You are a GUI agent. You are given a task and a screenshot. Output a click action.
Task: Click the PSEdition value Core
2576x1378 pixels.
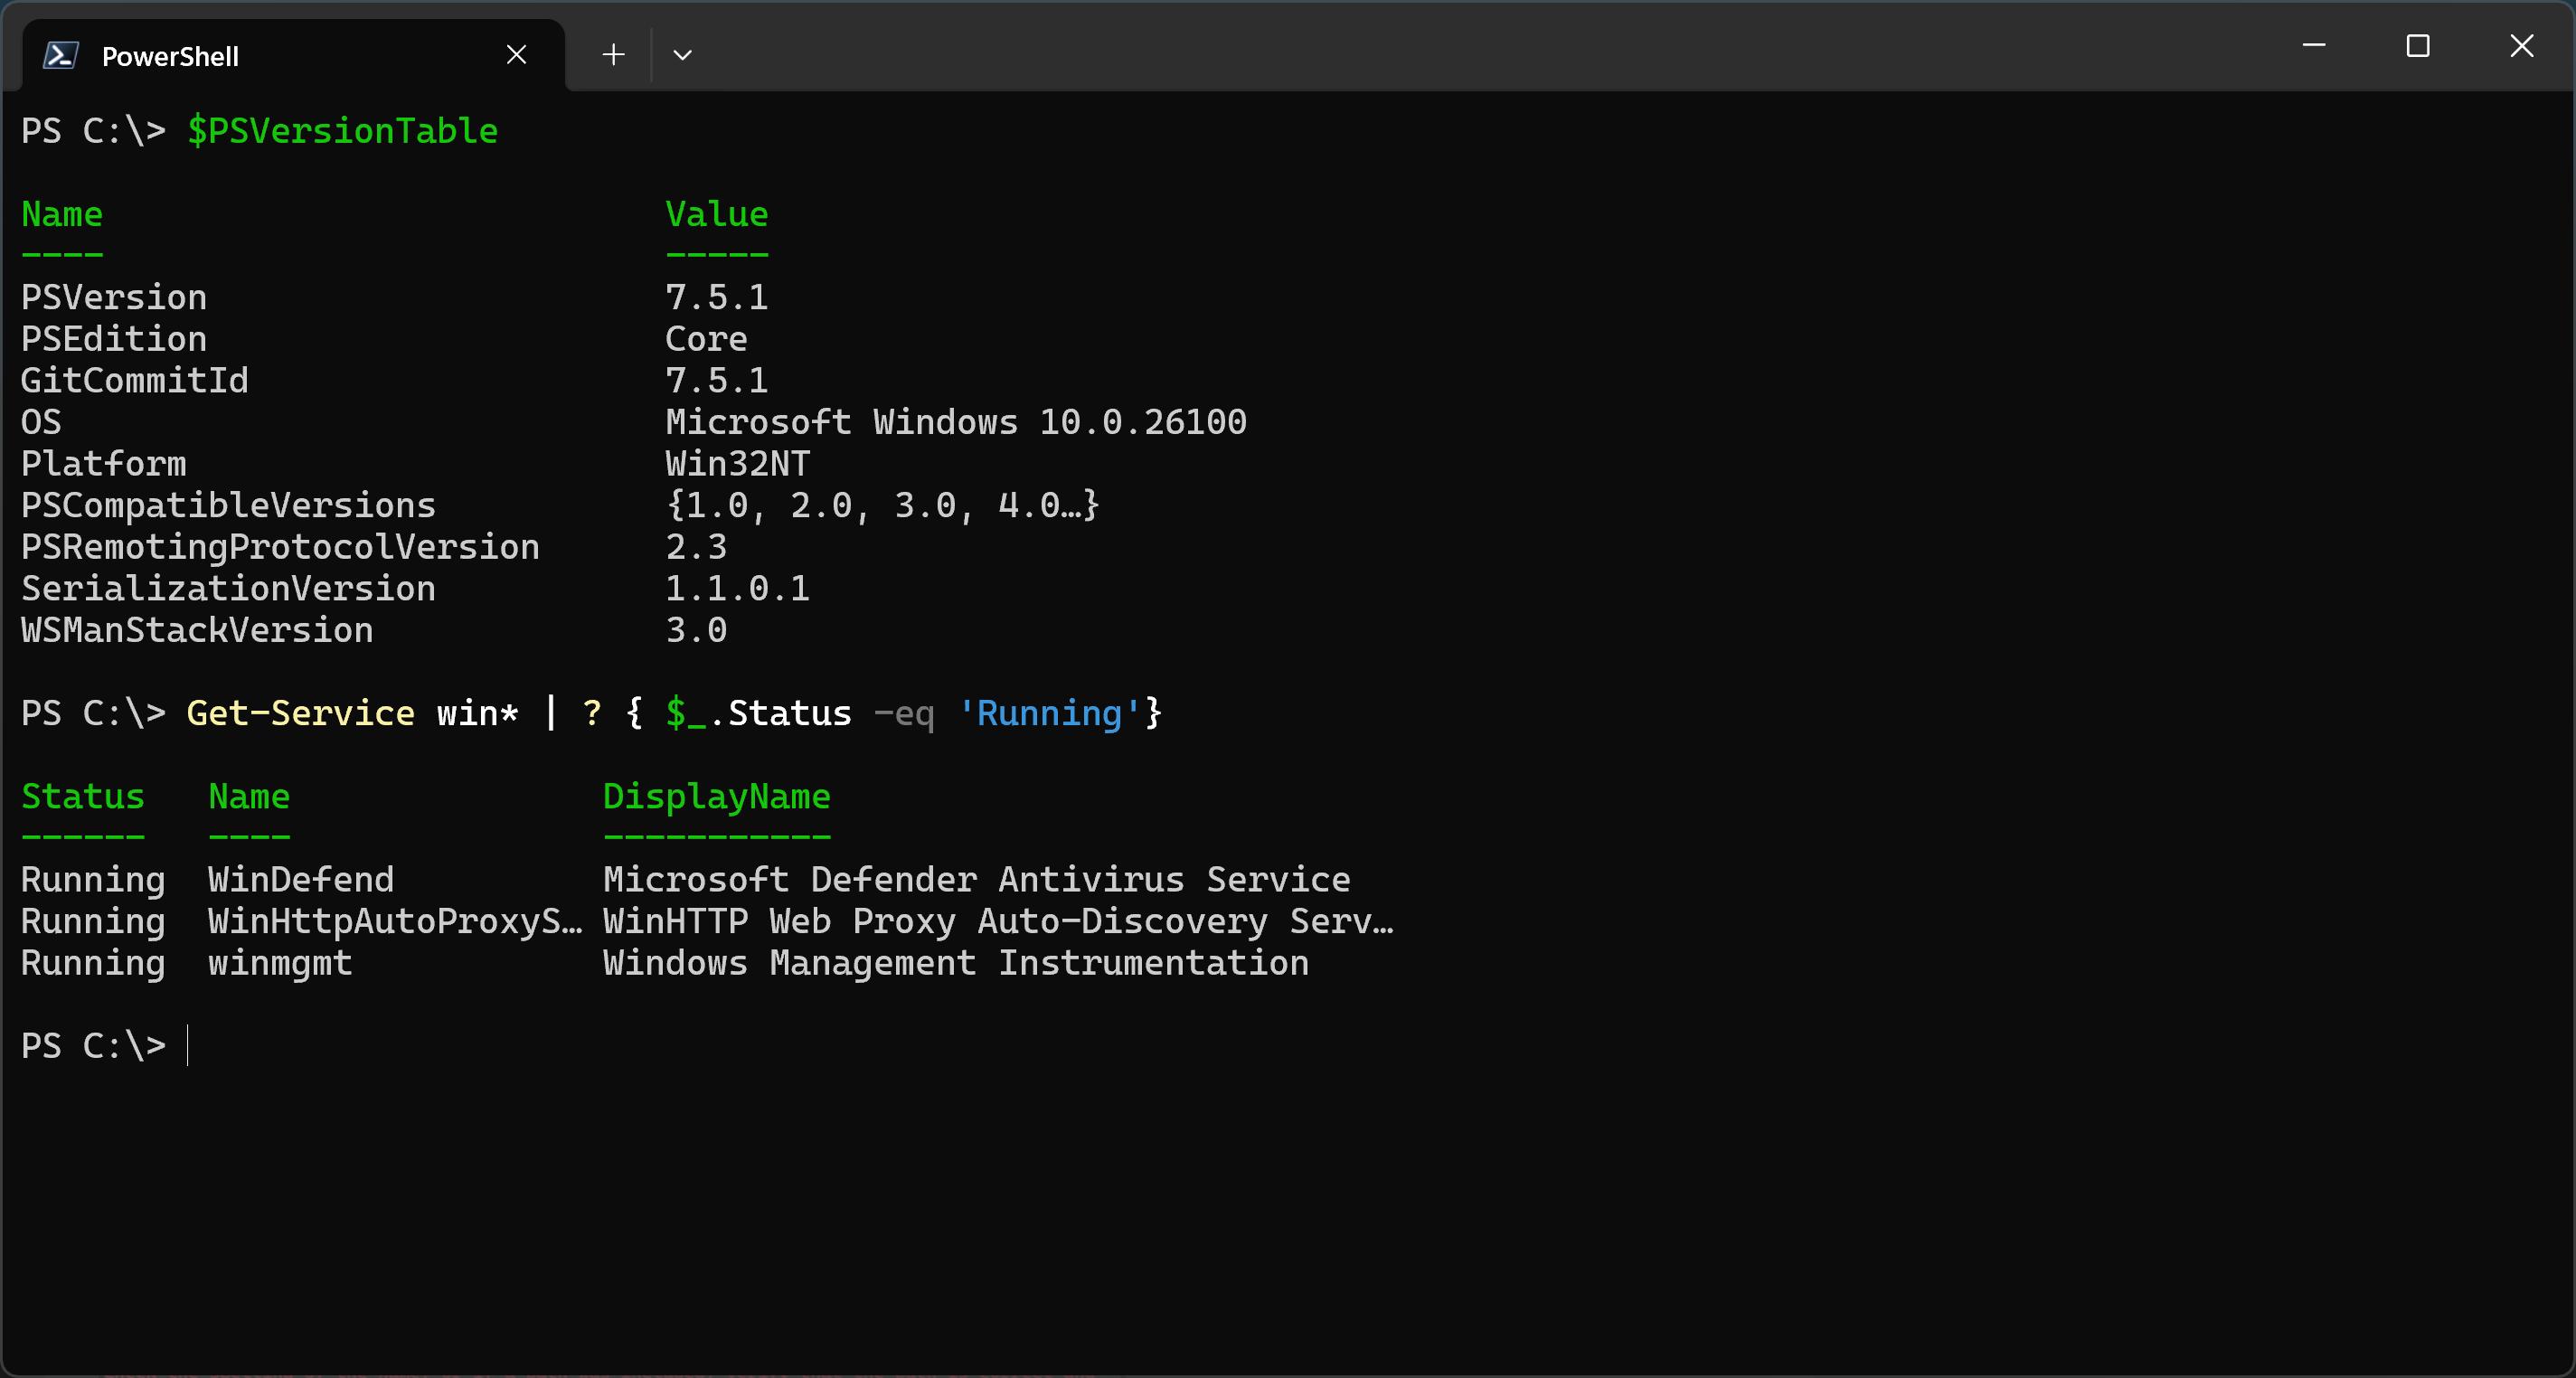pyautogui.click(x=707, y=339)
